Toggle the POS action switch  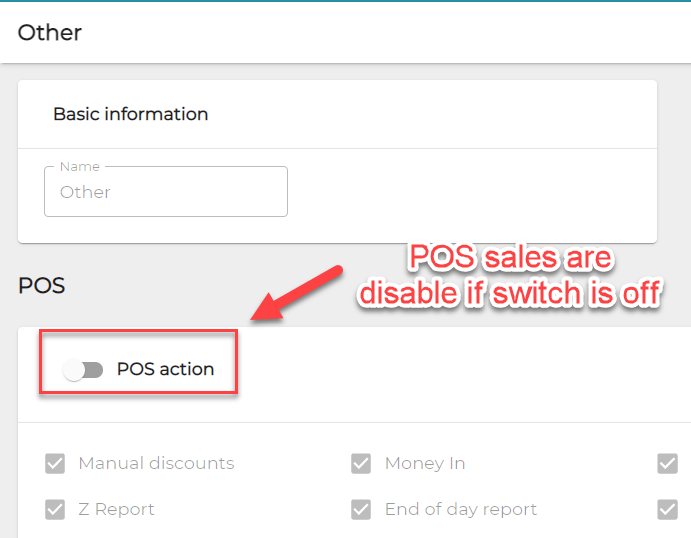(83, 370)
